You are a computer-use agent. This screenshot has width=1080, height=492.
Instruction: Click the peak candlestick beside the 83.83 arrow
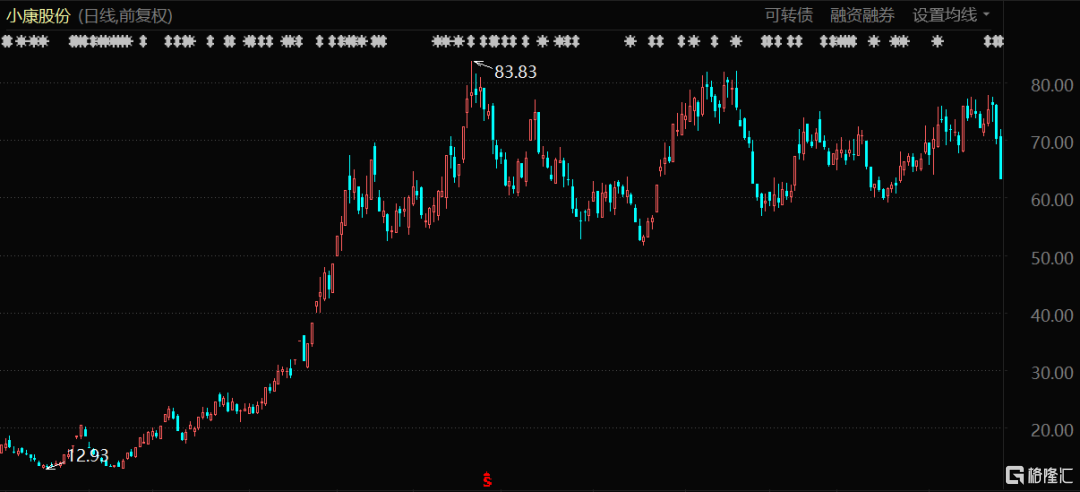click(x=473, y=92)
